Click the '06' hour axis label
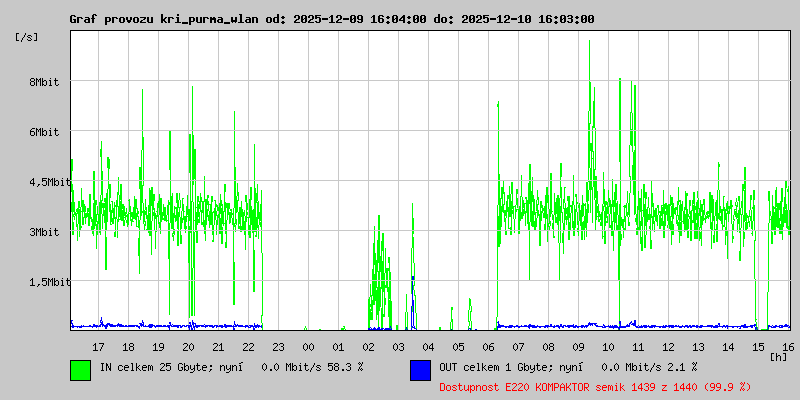 pos(488,347)
